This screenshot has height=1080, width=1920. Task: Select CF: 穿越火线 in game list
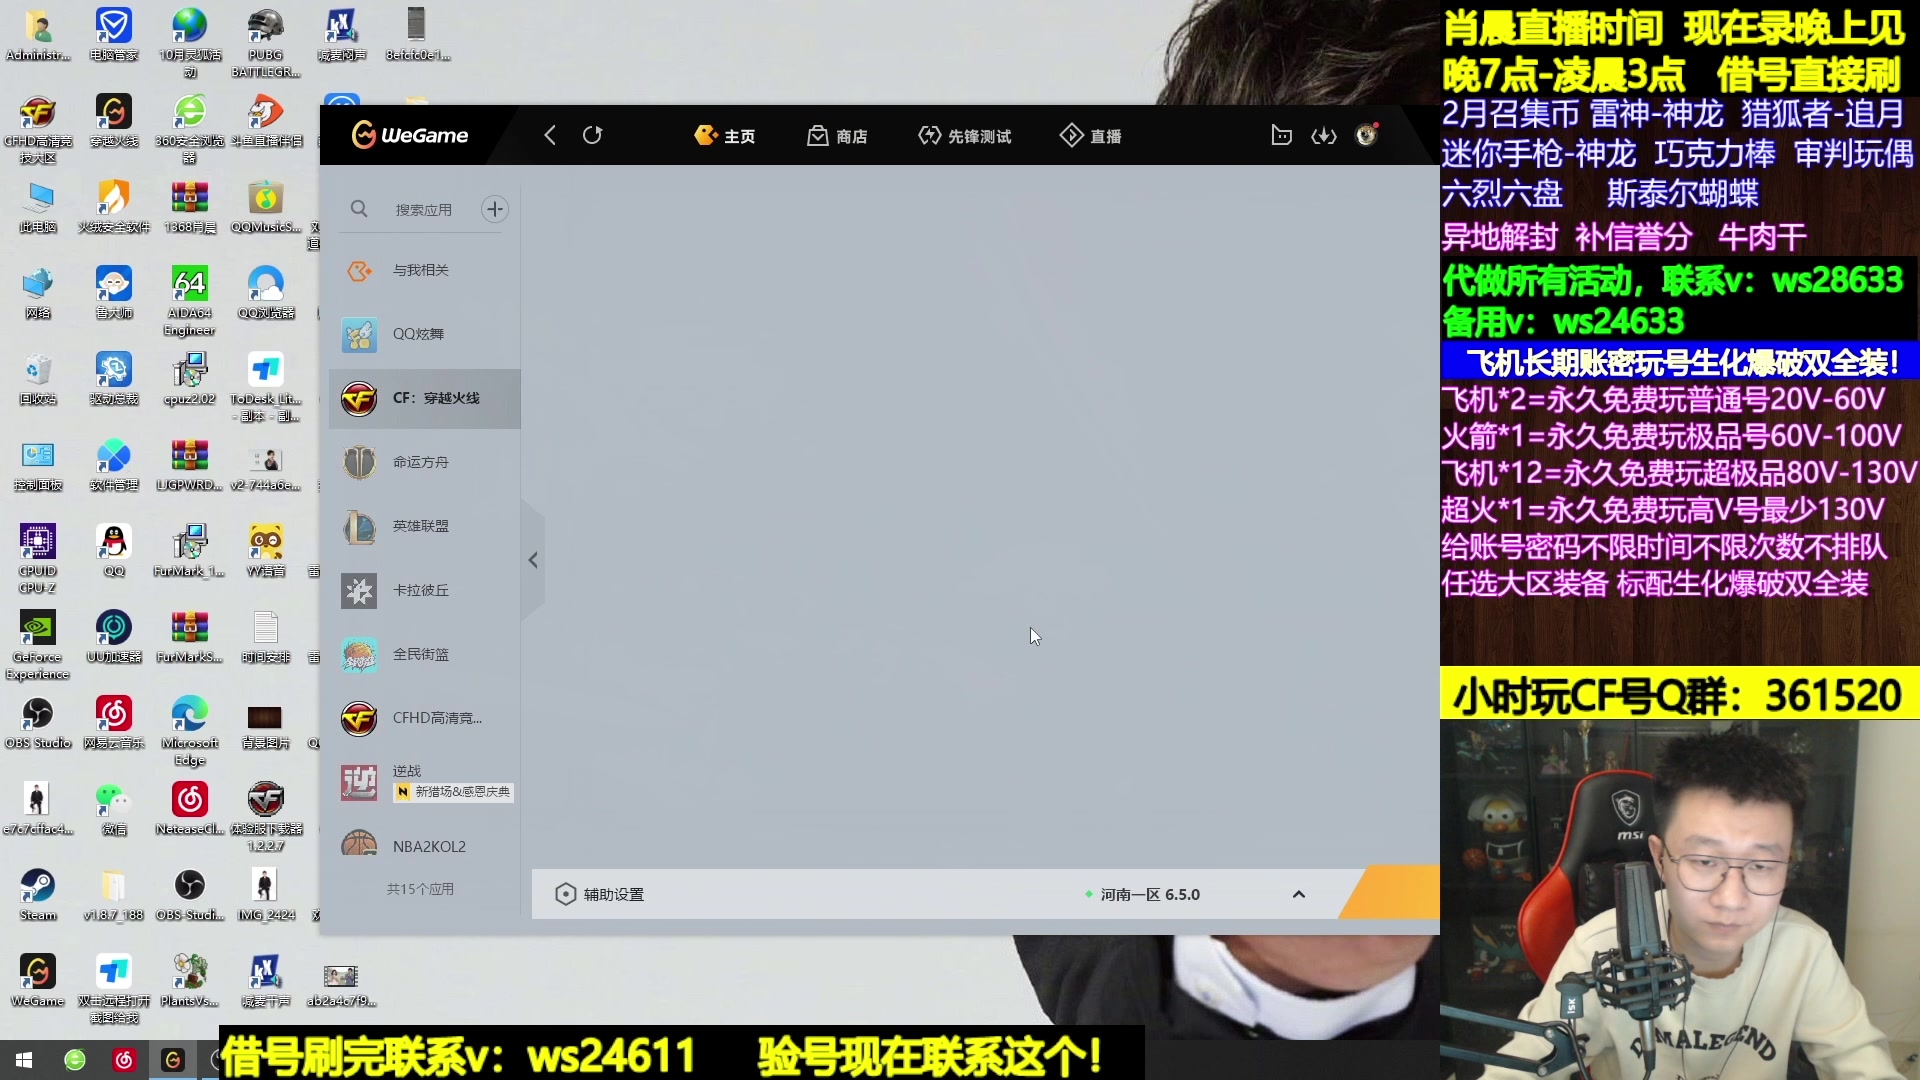coord(425,398)
